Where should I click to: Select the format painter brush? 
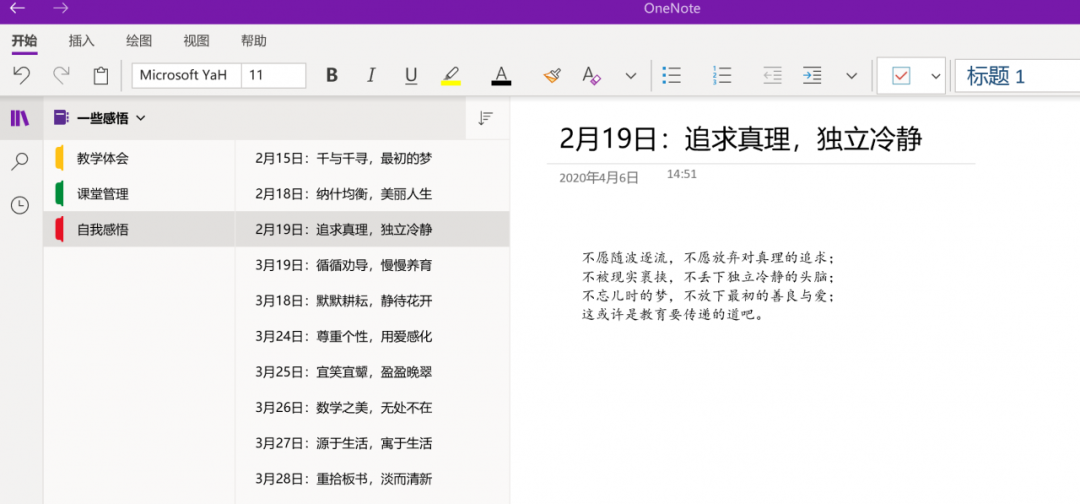pos(552,75)
